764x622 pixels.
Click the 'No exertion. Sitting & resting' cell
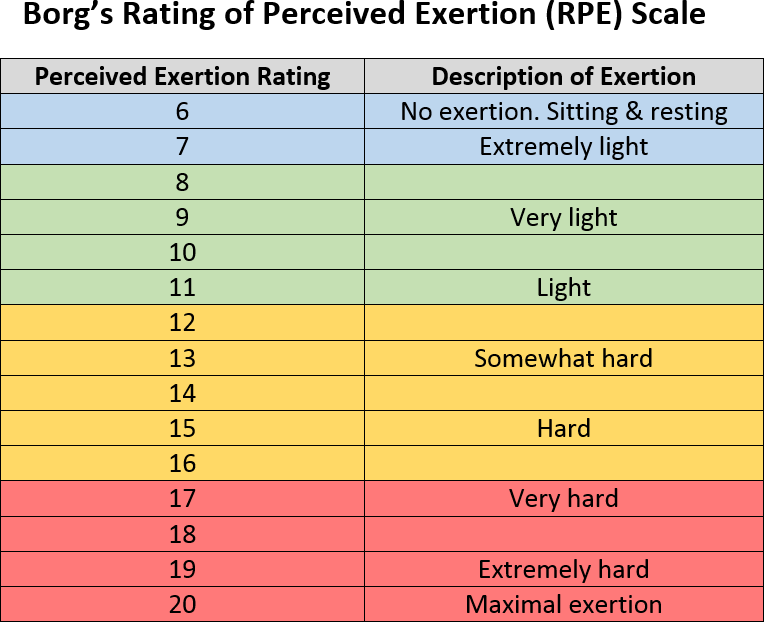point(563,111)
